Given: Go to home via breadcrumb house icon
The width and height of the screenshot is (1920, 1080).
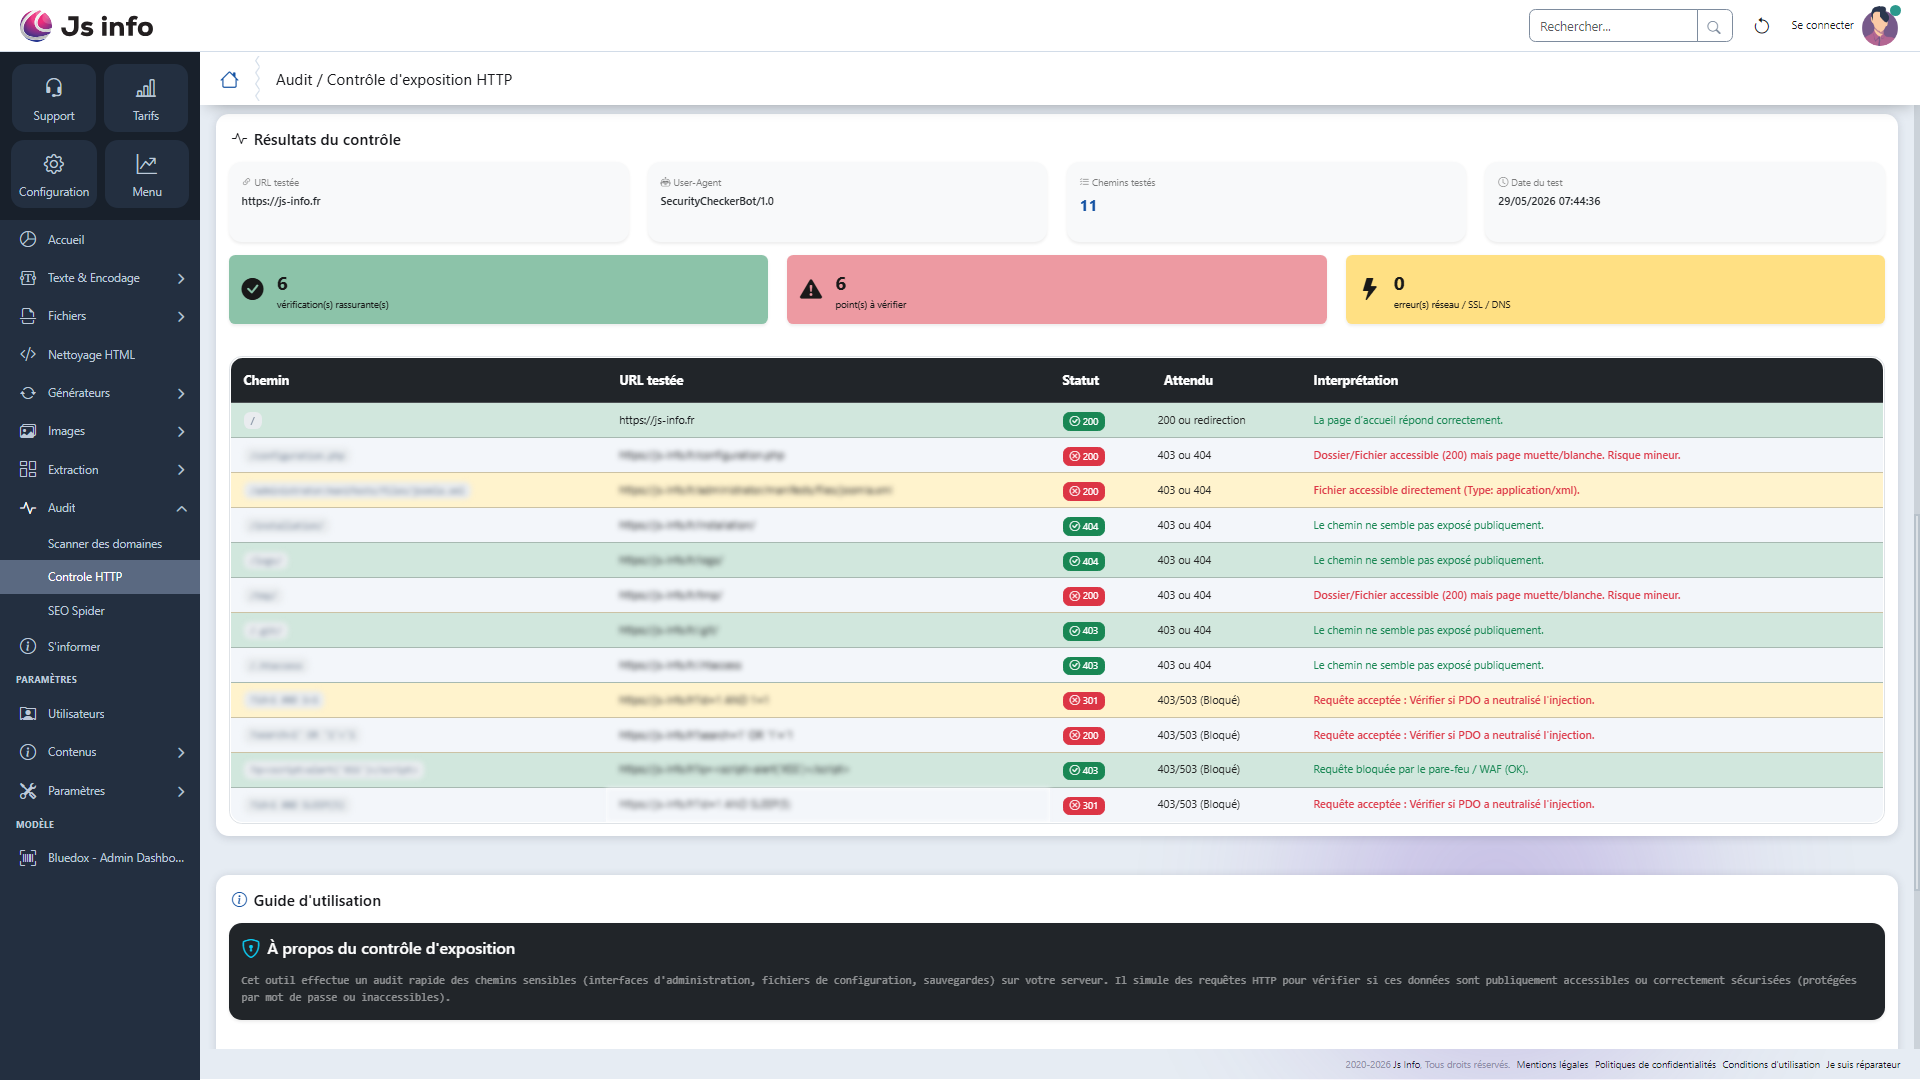Looking at the screenshot, I should (x=229, y=80).
